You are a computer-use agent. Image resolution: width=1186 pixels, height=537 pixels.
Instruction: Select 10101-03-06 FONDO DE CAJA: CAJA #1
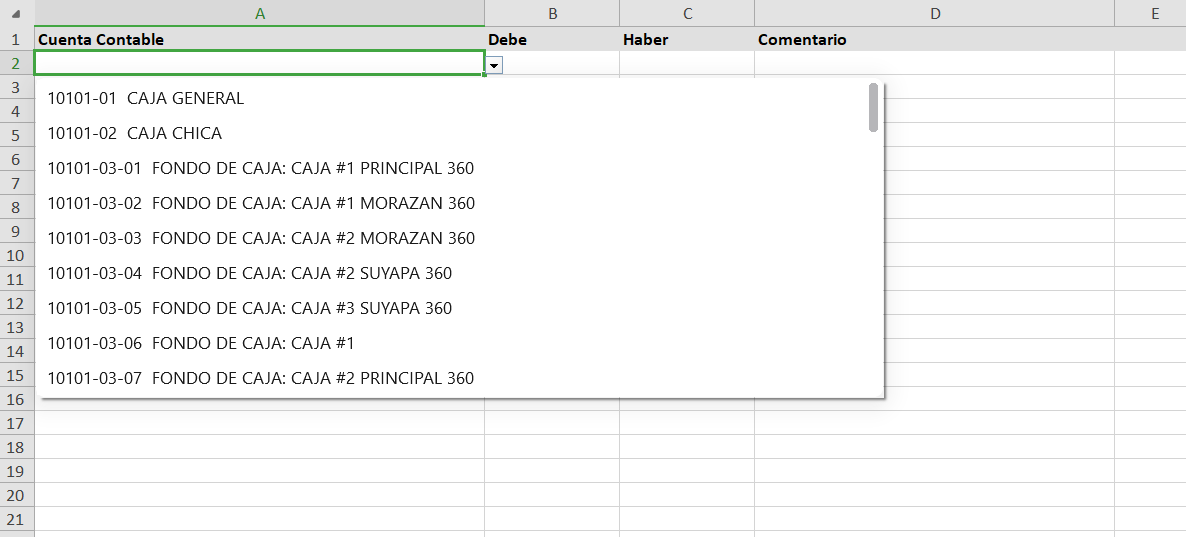(459, 343)
